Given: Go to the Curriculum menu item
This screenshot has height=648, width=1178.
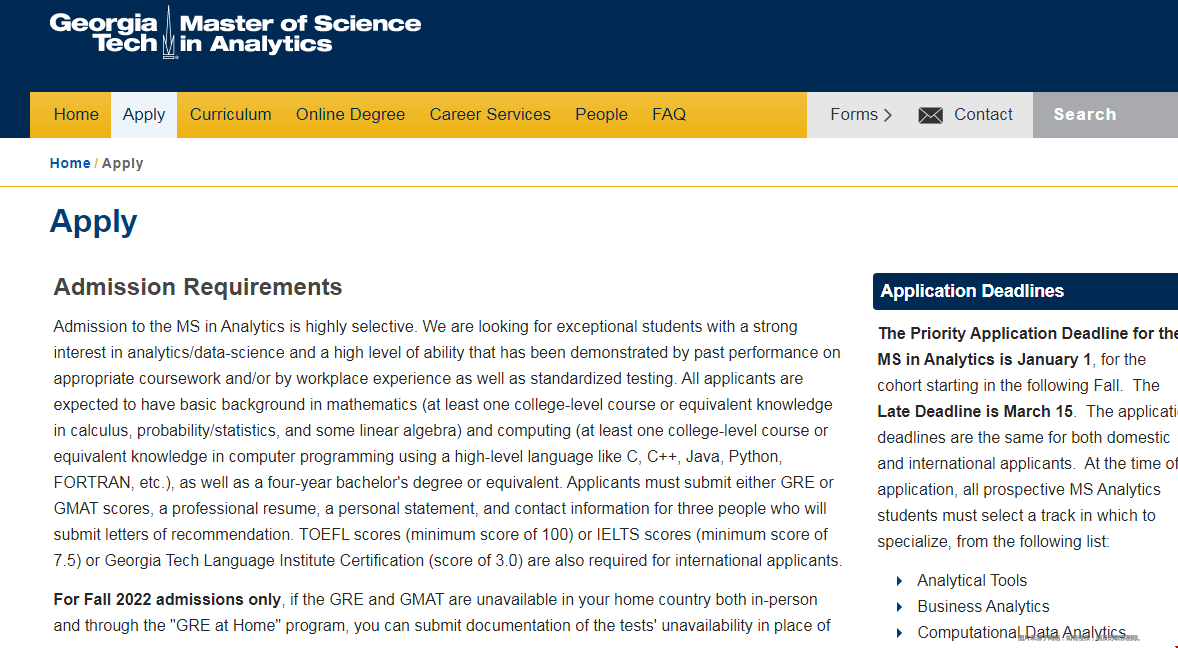Looking at the screenshot, I should (231, 115).
